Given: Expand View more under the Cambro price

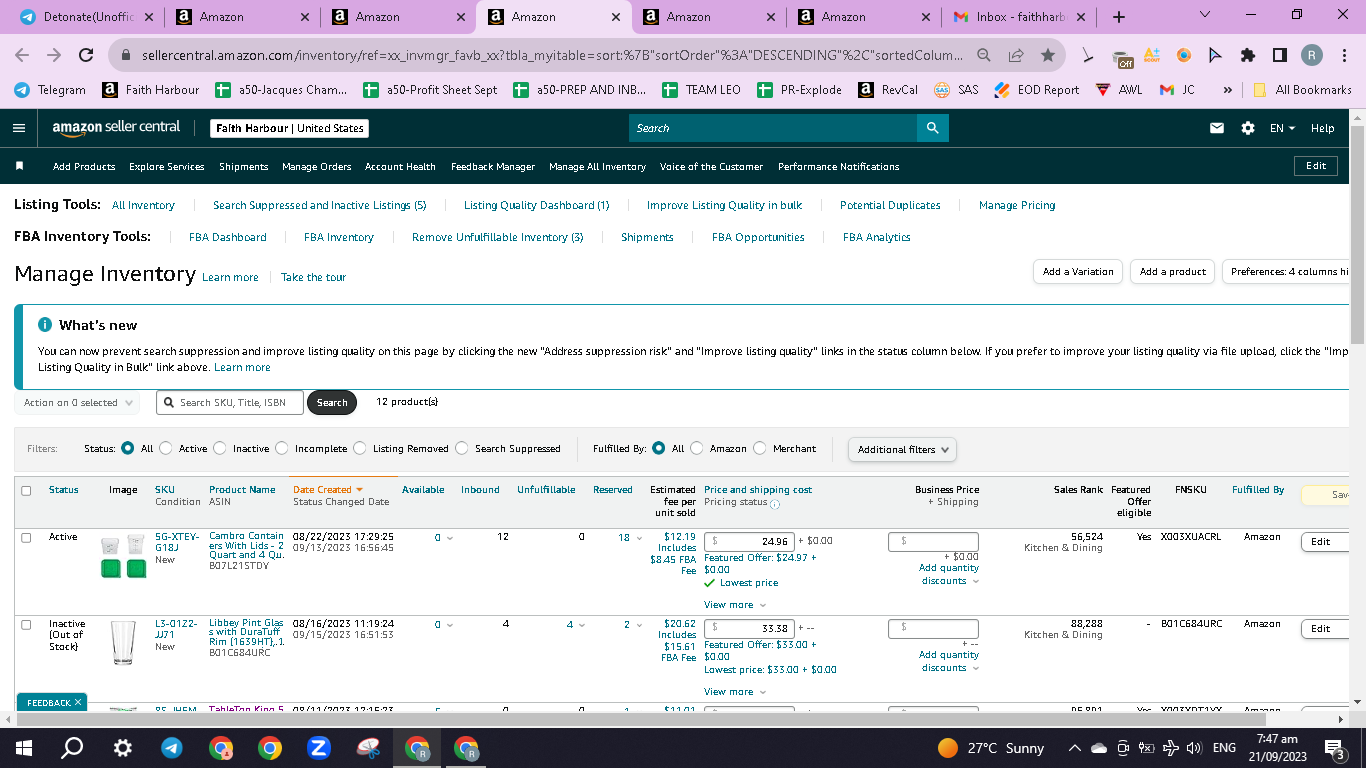Looking at the screenshot, I should coord(735,605).
